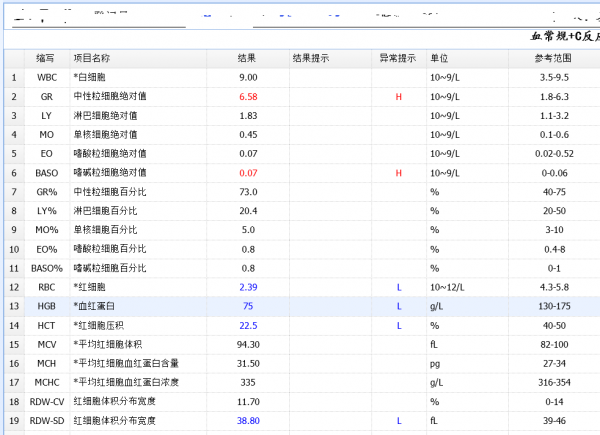Select the MCV abbreviation cell

click(x=47, y=345)
